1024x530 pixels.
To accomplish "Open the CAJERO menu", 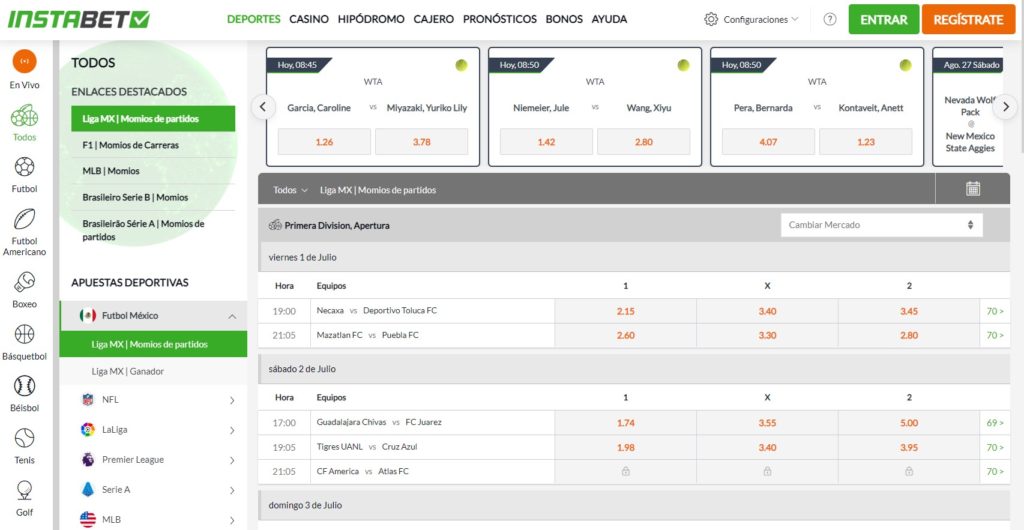I will (x=434, y=20).
